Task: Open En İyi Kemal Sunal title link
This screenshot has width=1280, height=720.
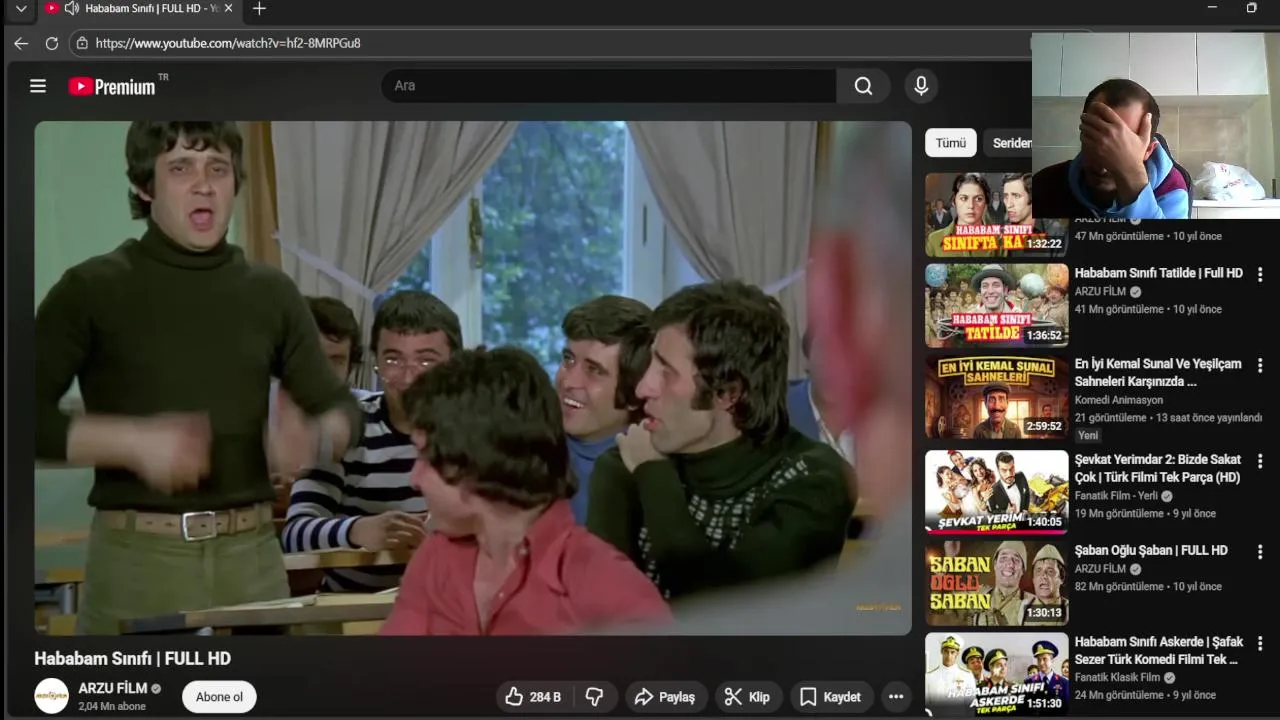Action: [x=1158, y=372]
